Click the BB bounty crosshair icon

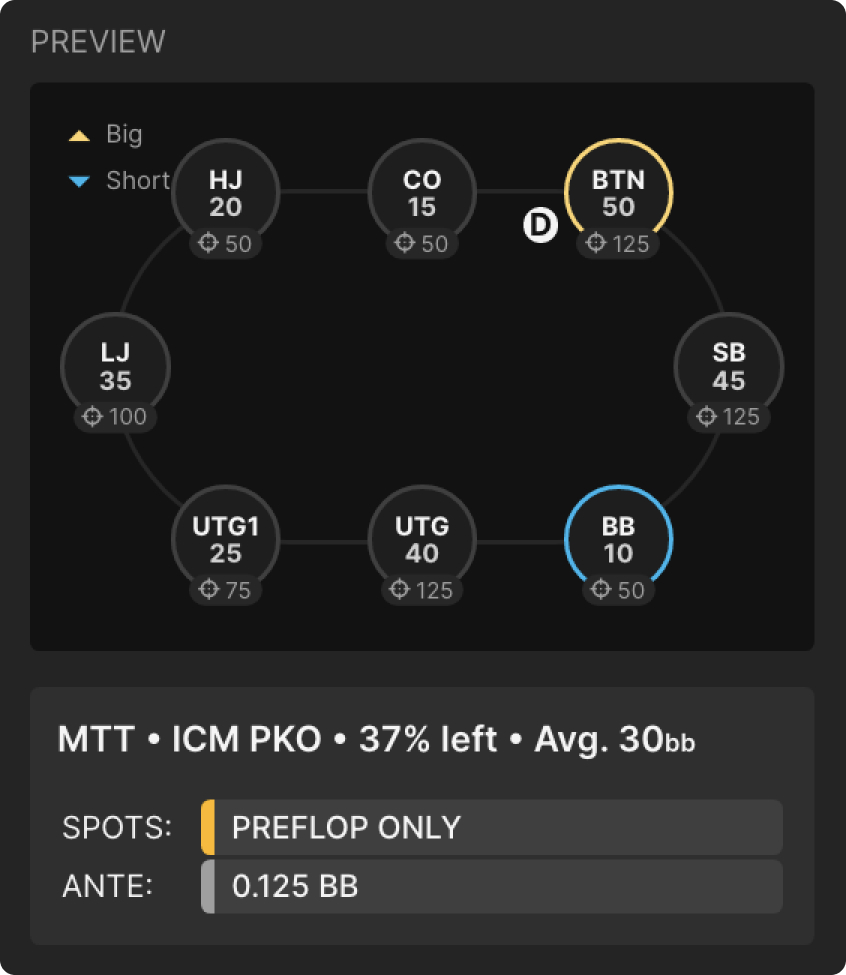[x=600, y=590]
